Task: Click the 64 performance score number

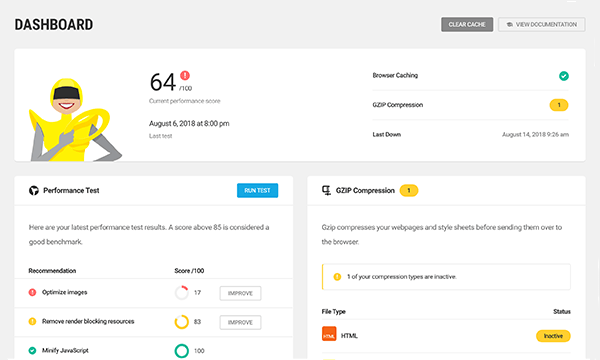Action: pyautogui.click(x=163, y=82)
